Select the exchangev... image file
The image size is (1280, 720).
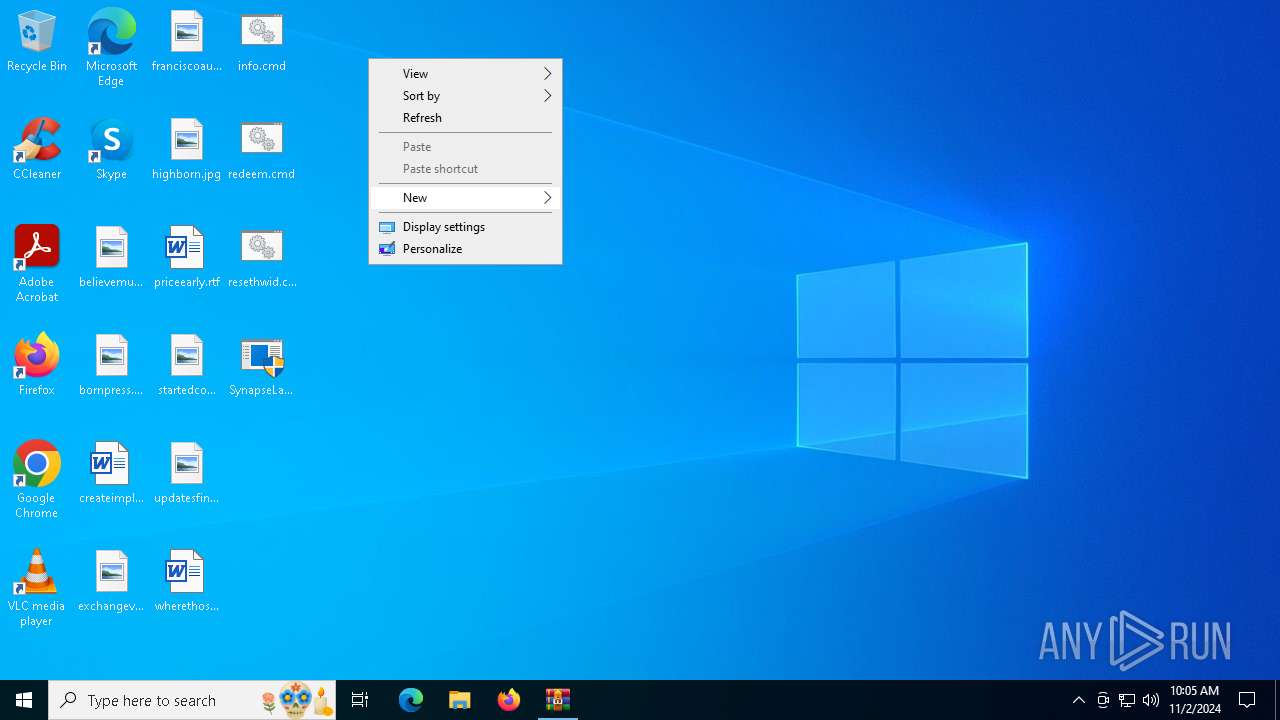pyautogui.click(x=111, y=581)
